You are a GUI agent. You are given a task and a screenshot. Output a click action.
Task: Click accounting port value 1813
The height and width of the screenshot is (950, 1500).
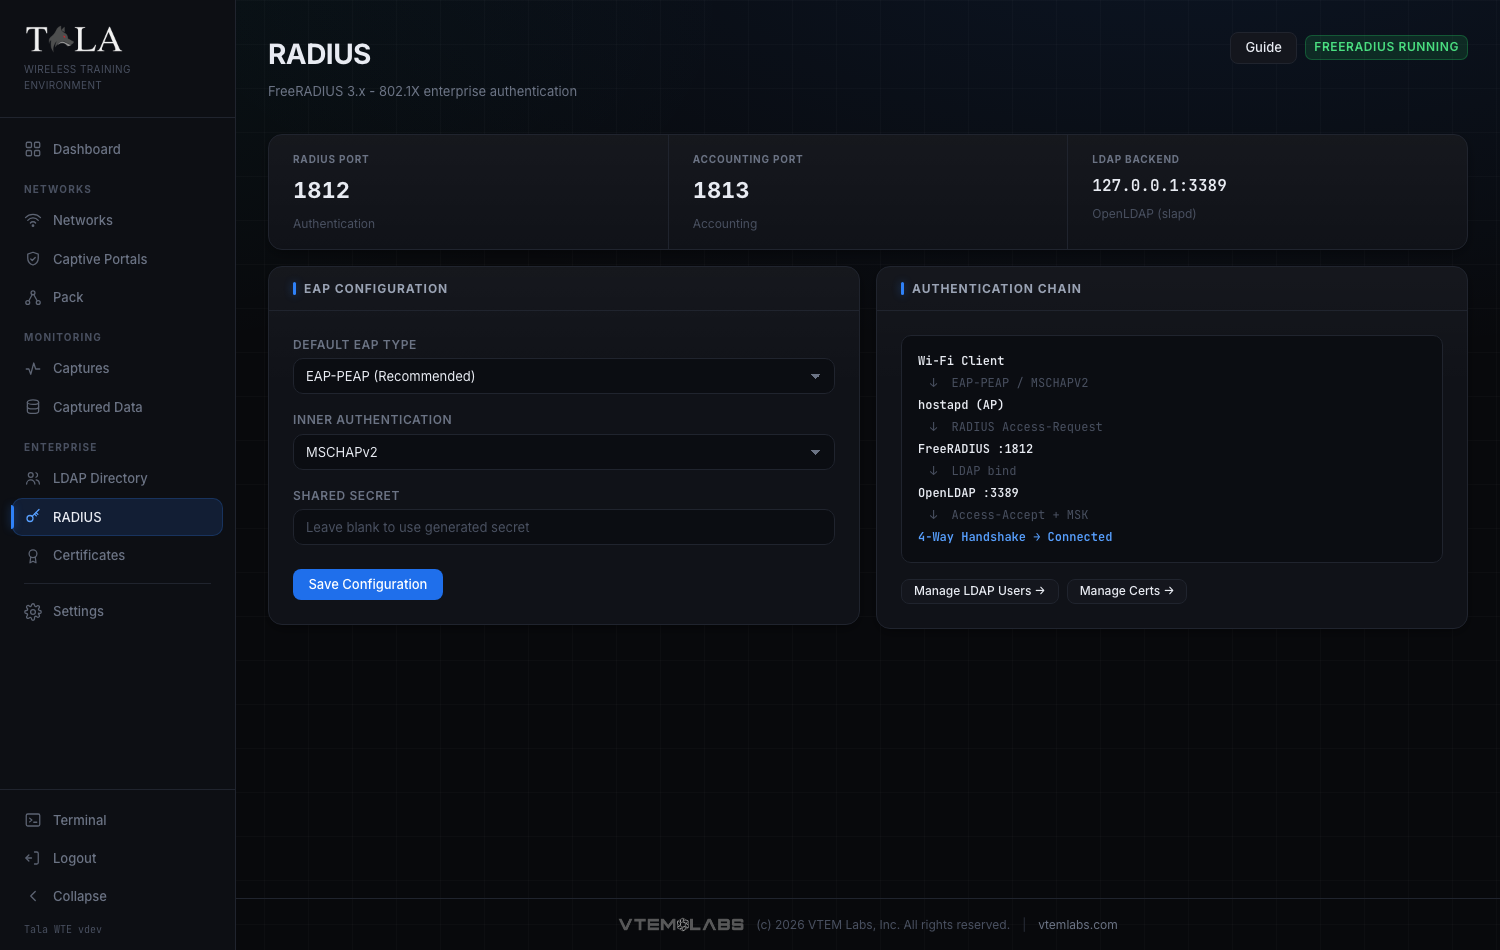click(x=721, y=190)
